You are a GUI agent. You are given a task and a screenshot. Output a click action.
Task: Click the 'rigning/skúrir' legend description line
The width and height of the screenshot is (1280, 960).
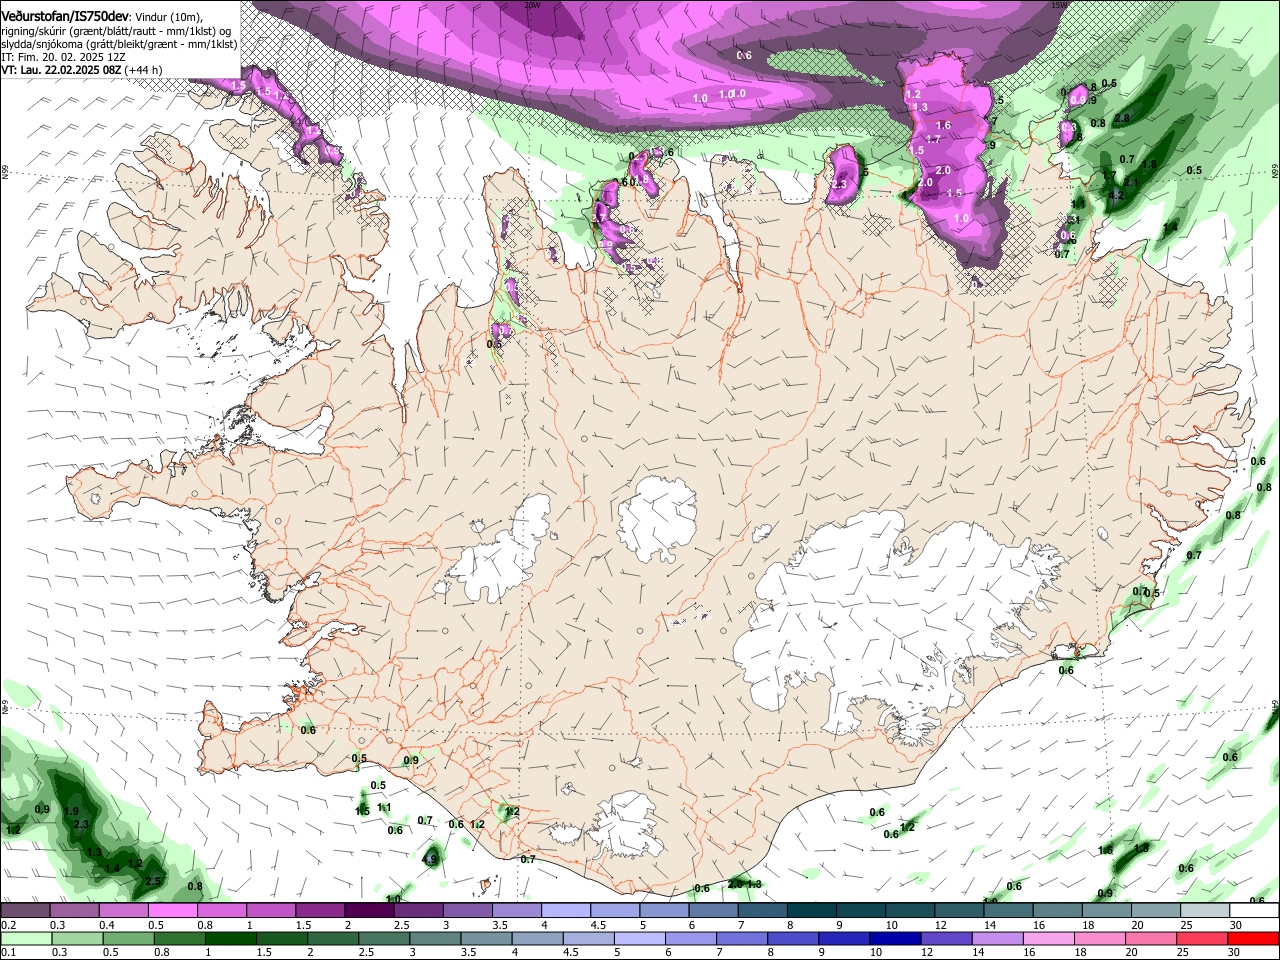pyautogui.click(x=117, y=31)
